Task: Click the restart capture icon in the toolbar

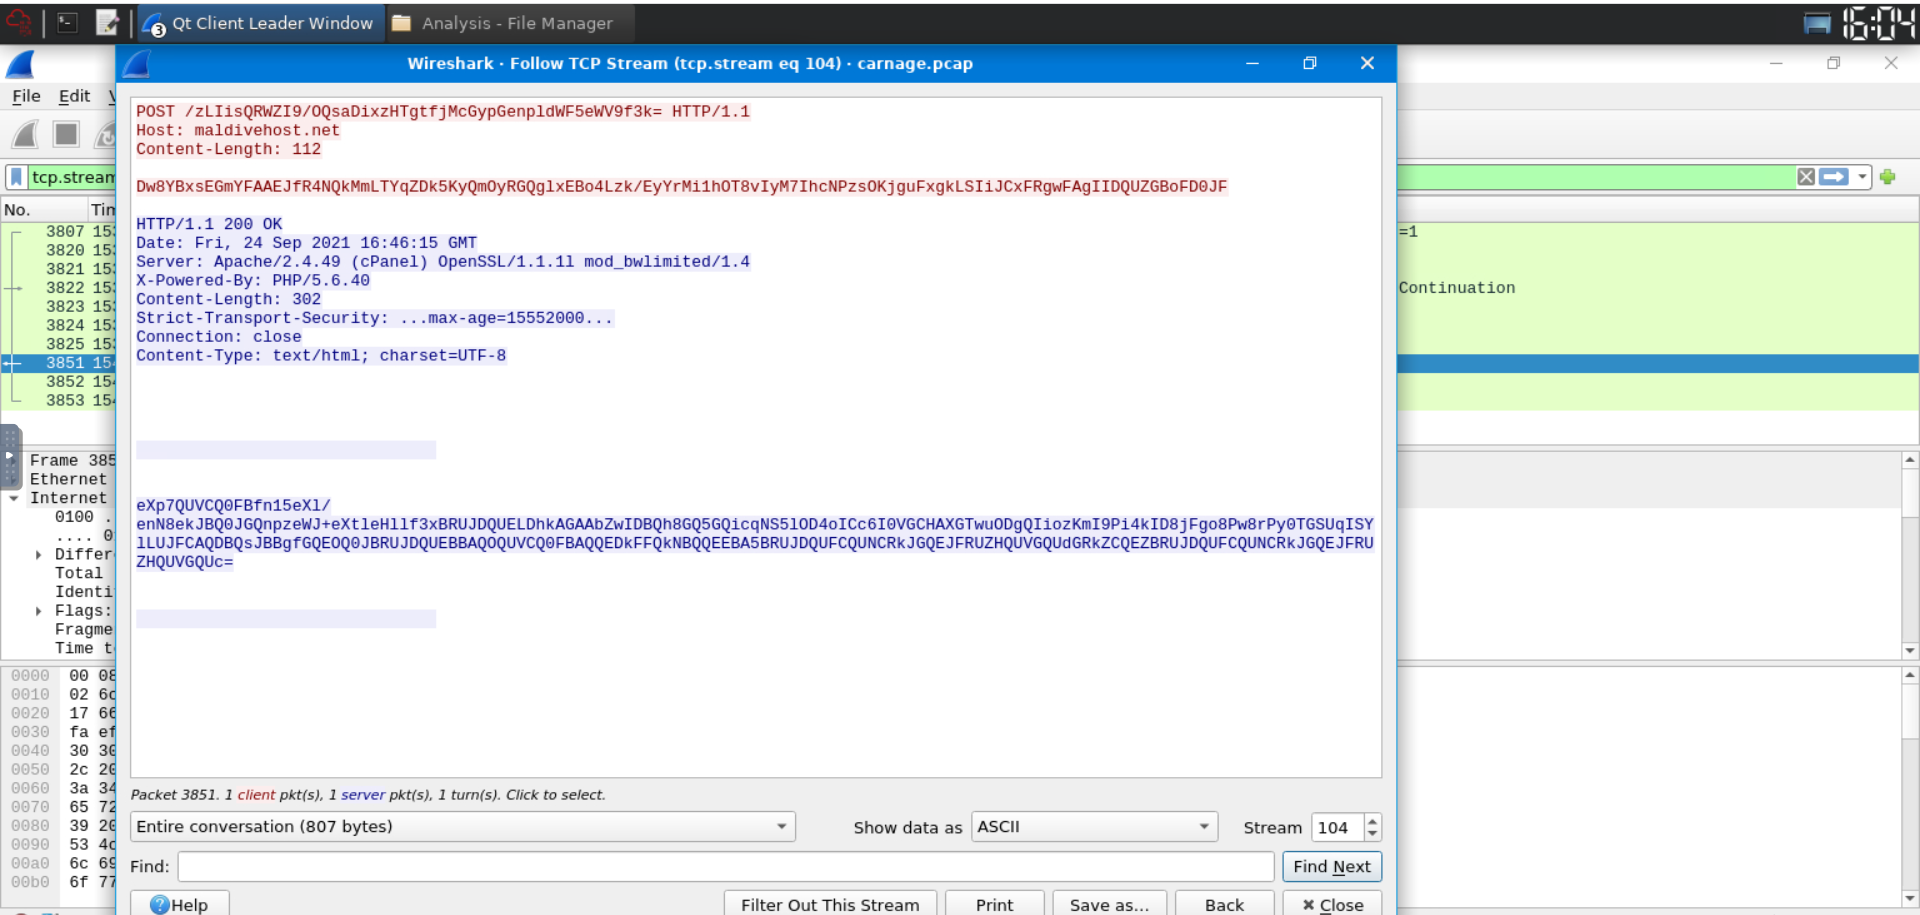Action: tap(105, 134)
